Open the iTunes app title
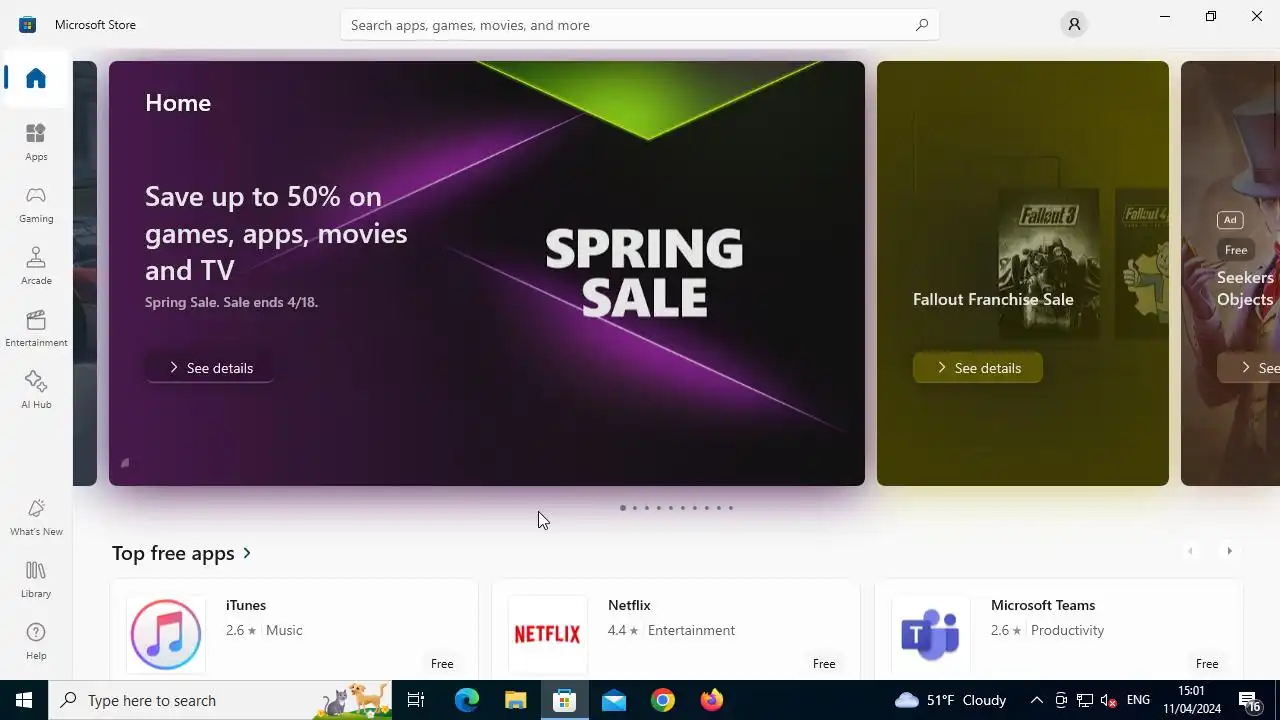Image resolution: width=1280 pixels, height=720 pixels. pyautogui.click(x=246, y=605)
